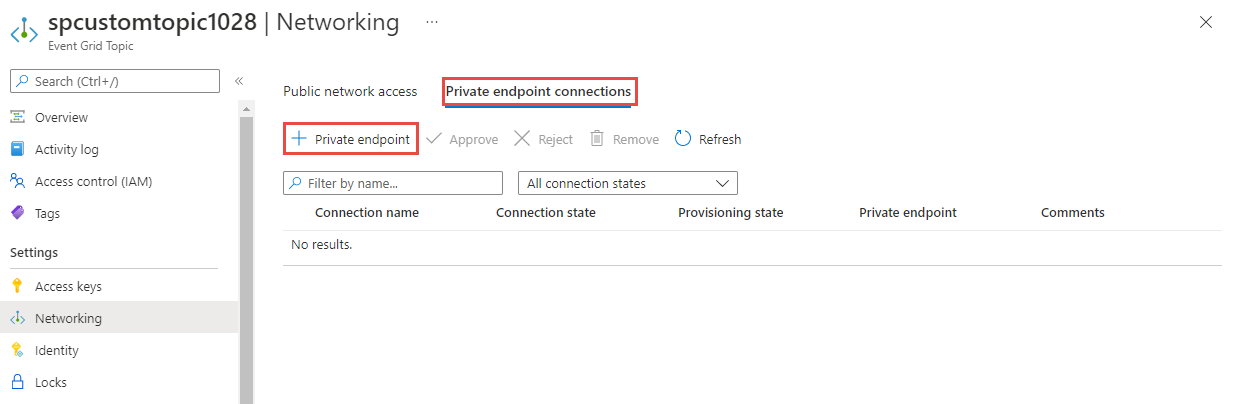Collapse the sidebar with double chevron

pyautogui.click(x=239, y=81)
